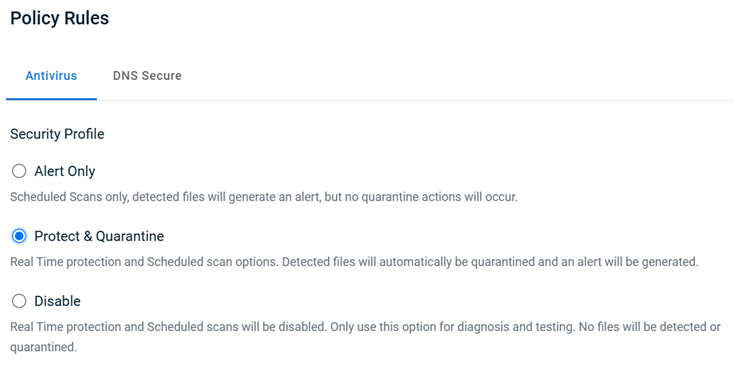Click the Security Profile section heading

[57, 134]
